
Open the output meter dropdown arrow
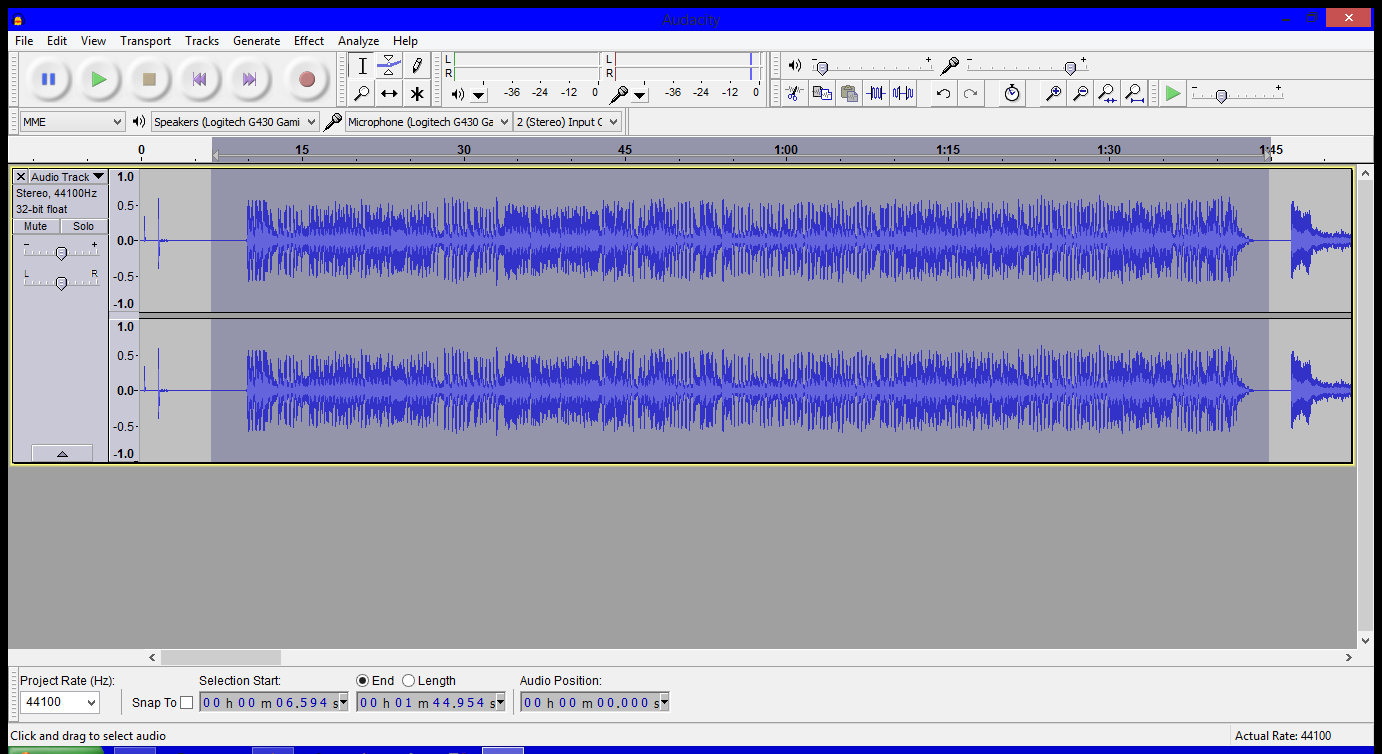pos(479,95)
